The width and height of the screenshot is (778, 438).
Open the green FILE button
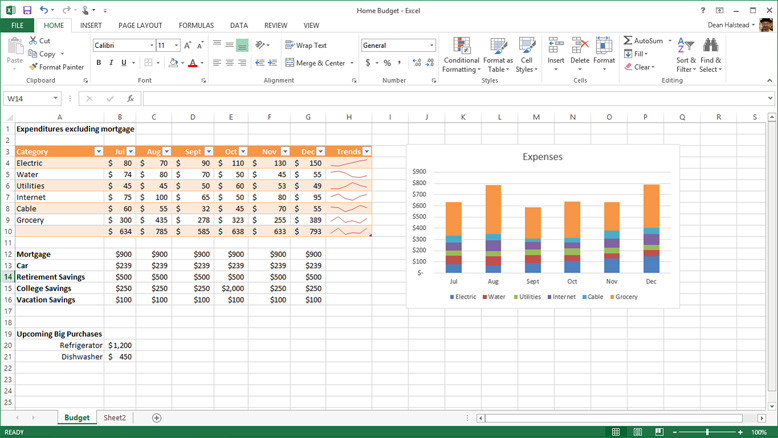coord(17,25)
